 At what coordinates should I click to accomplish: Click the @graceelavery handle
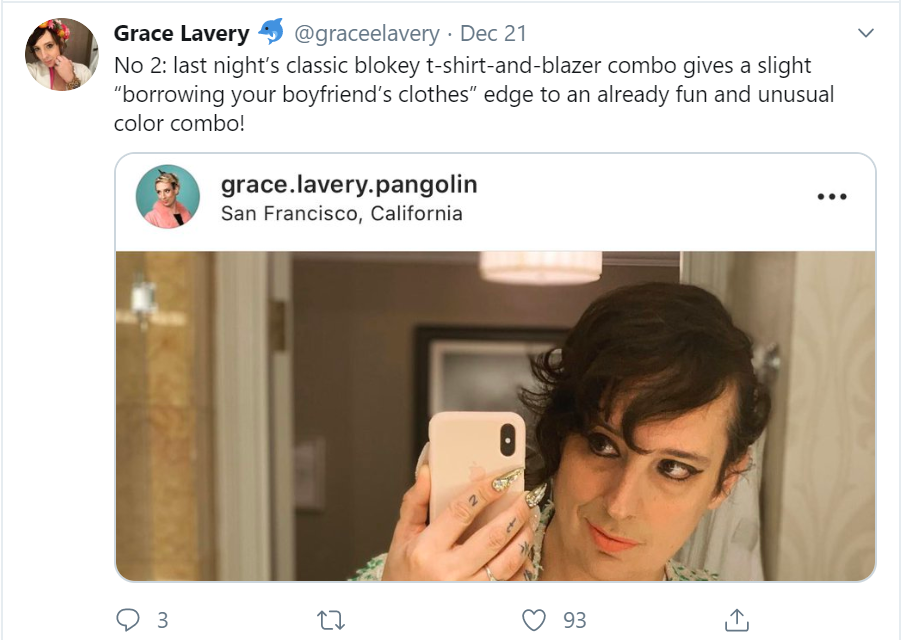pos(366,33)
